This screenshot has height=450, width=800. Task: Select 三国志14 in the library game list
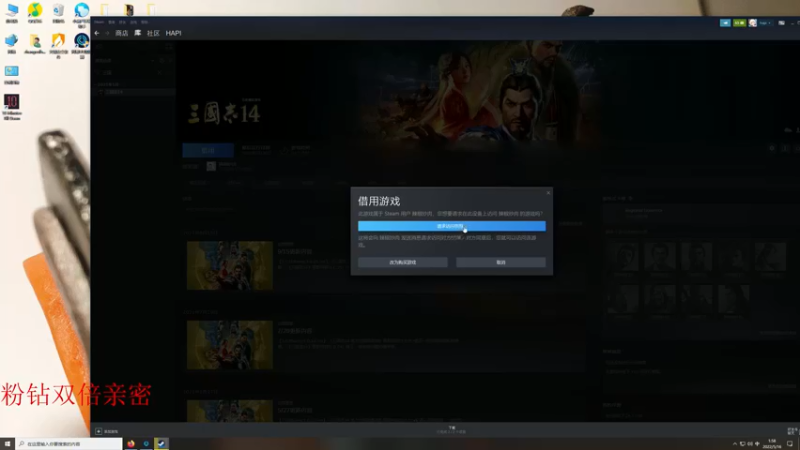[x=134, y=92]
